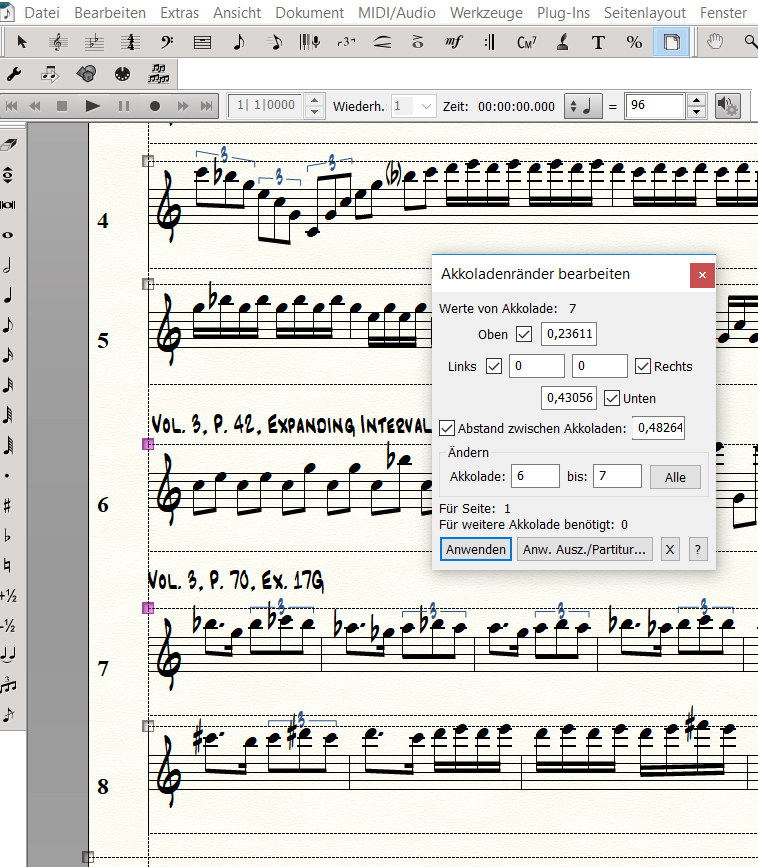Uncheck the Unten checkbox
This screenshot has height=867, width=758.
611,398
